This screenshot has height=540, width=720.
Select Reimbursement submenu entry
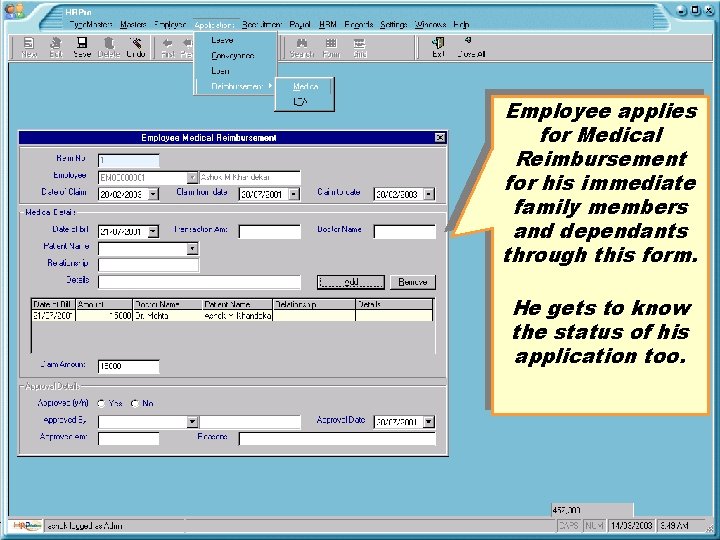(236, 86)
